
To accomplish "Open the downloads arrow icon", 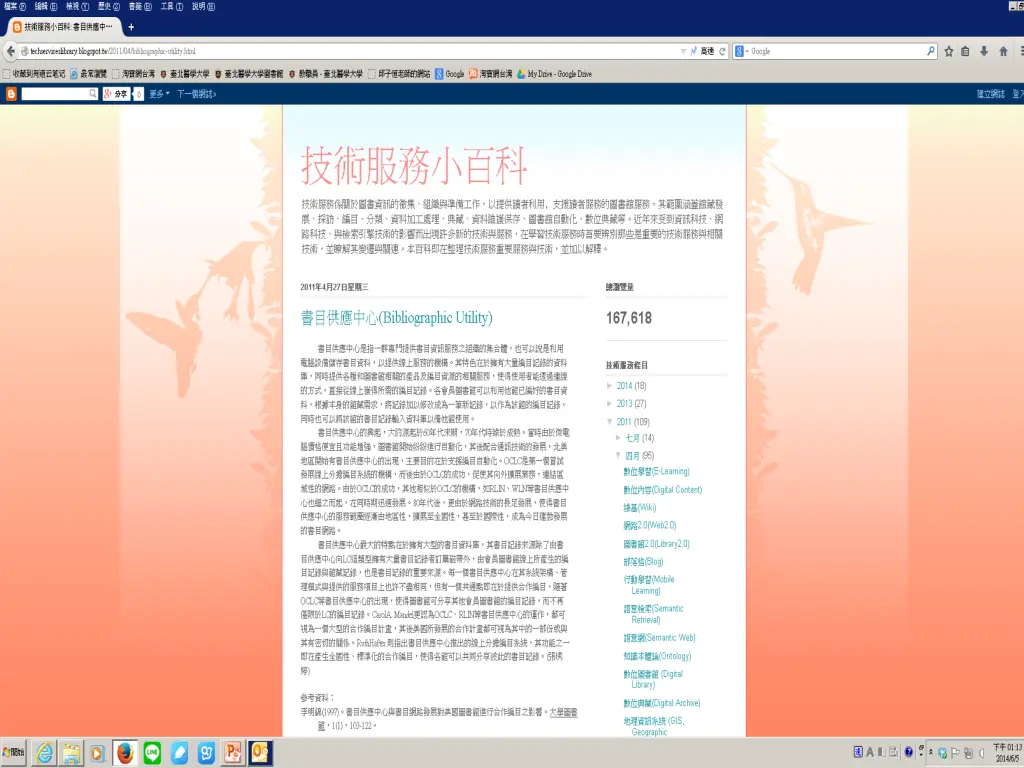I will [985, 51].
